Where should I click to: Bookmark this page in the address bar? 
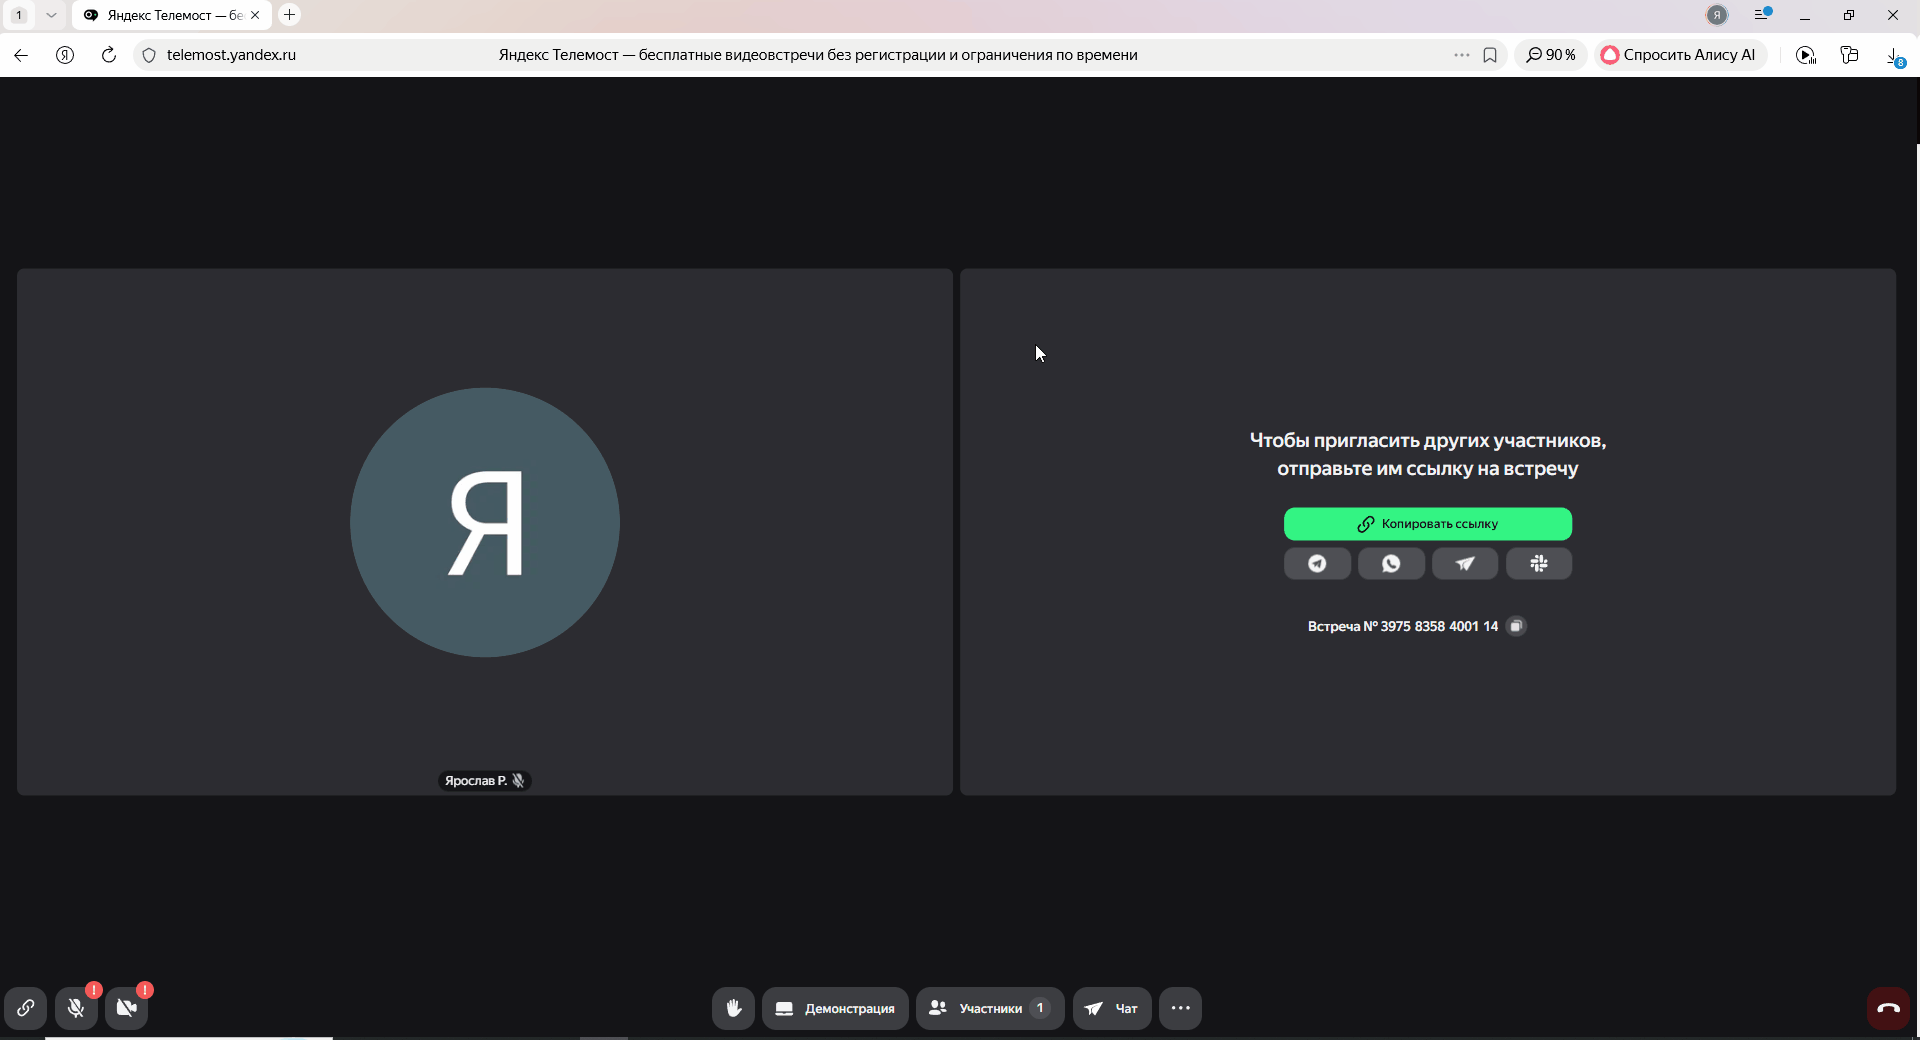1490,55
